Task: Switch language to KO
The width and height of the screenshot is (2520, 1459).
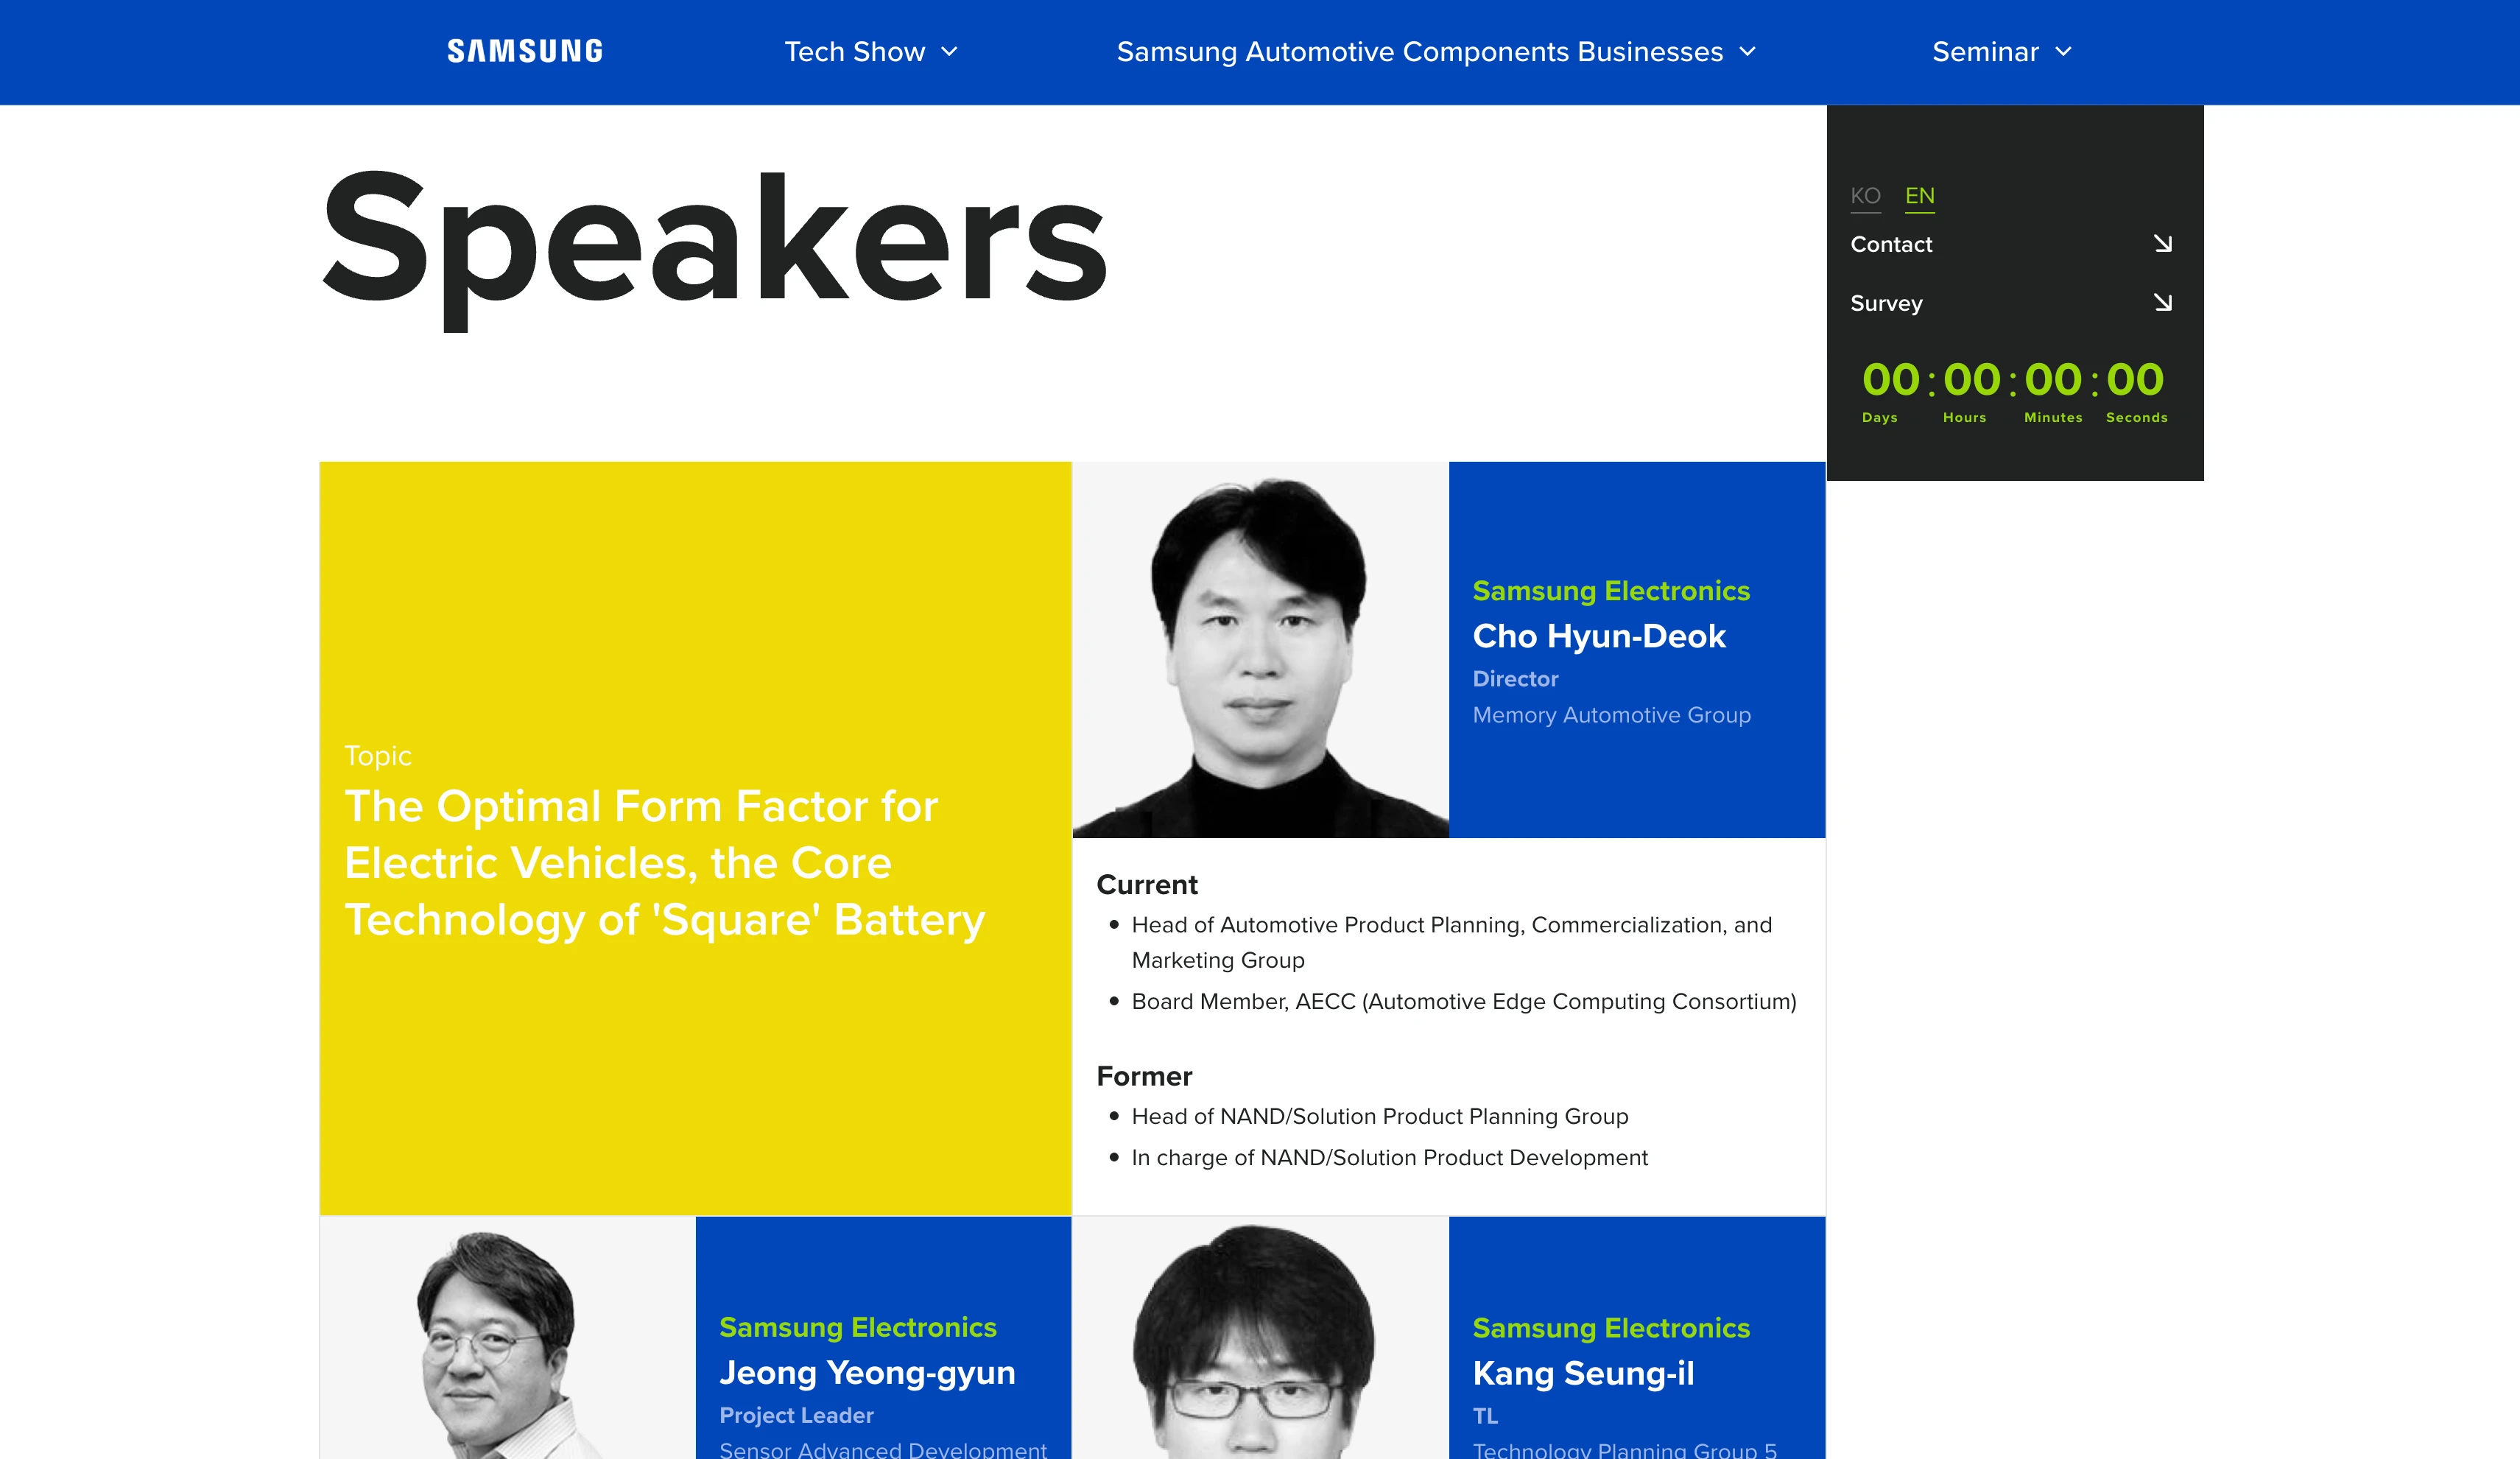Action: (x=1865, y=196)
